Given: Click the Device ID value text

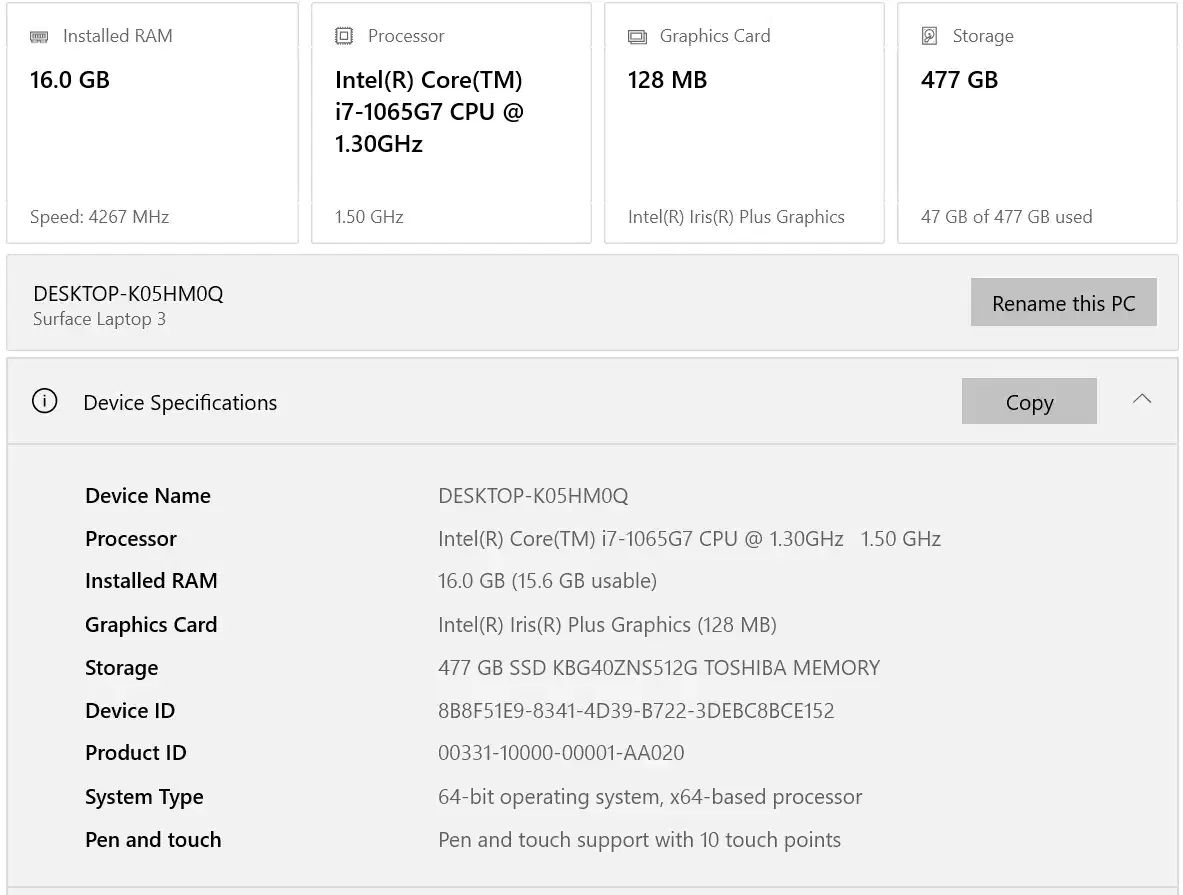Looking at the screenshot, I should 636,711.
